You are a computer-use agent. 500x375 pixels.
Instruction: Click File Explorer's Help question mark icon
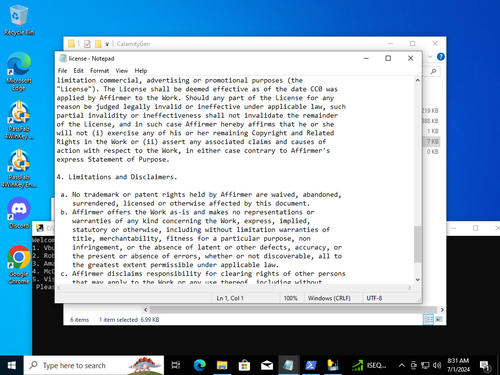[x=440, y=57]
